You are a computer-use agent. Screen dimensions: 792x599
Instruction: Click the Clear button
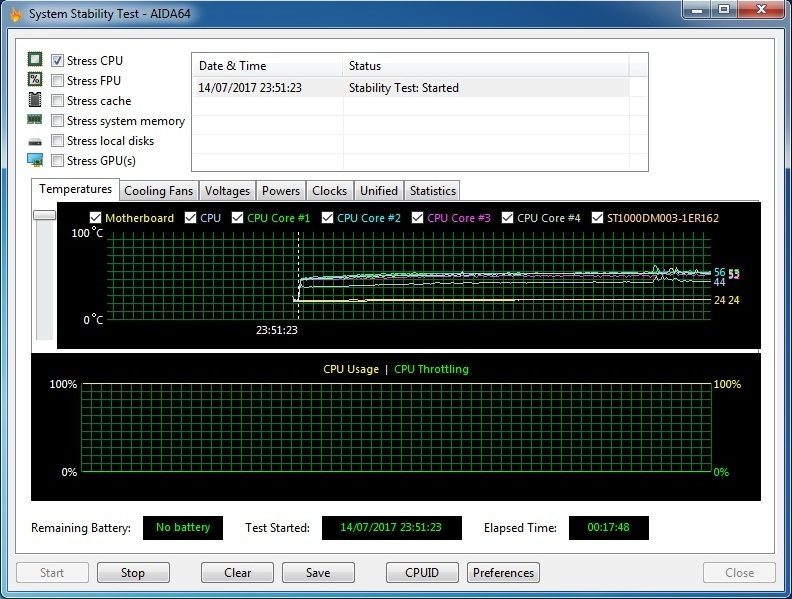(237, 573)
